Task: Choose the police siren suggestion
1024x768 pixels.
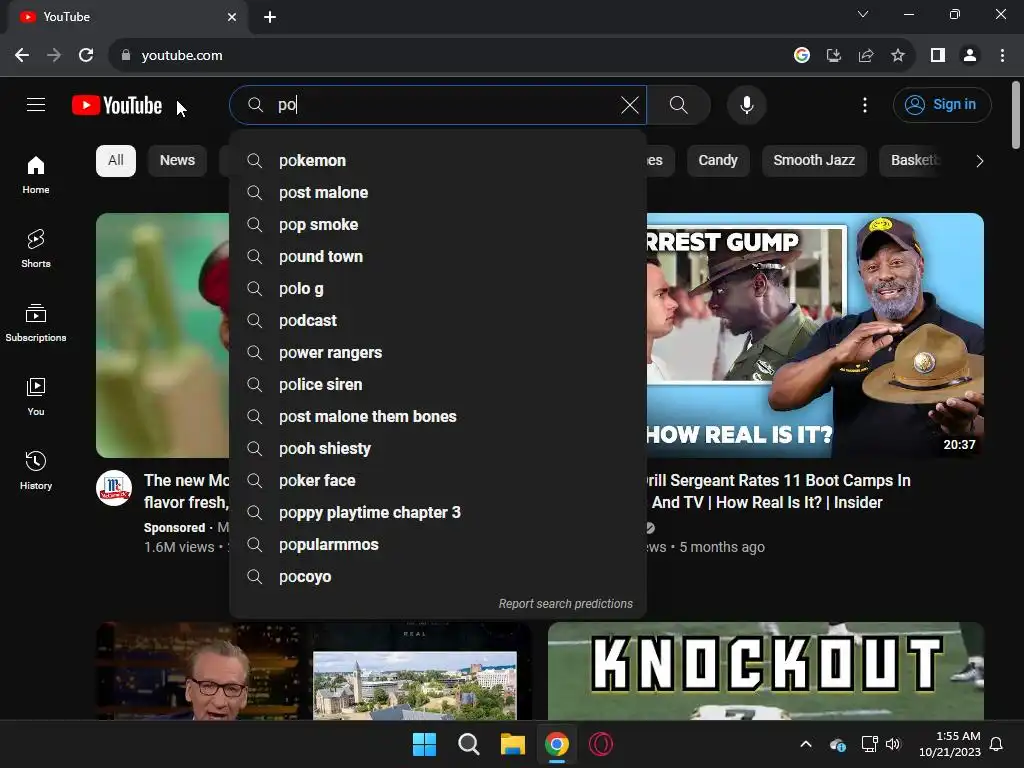Action: pyautogui.click(x=438, y=385)
